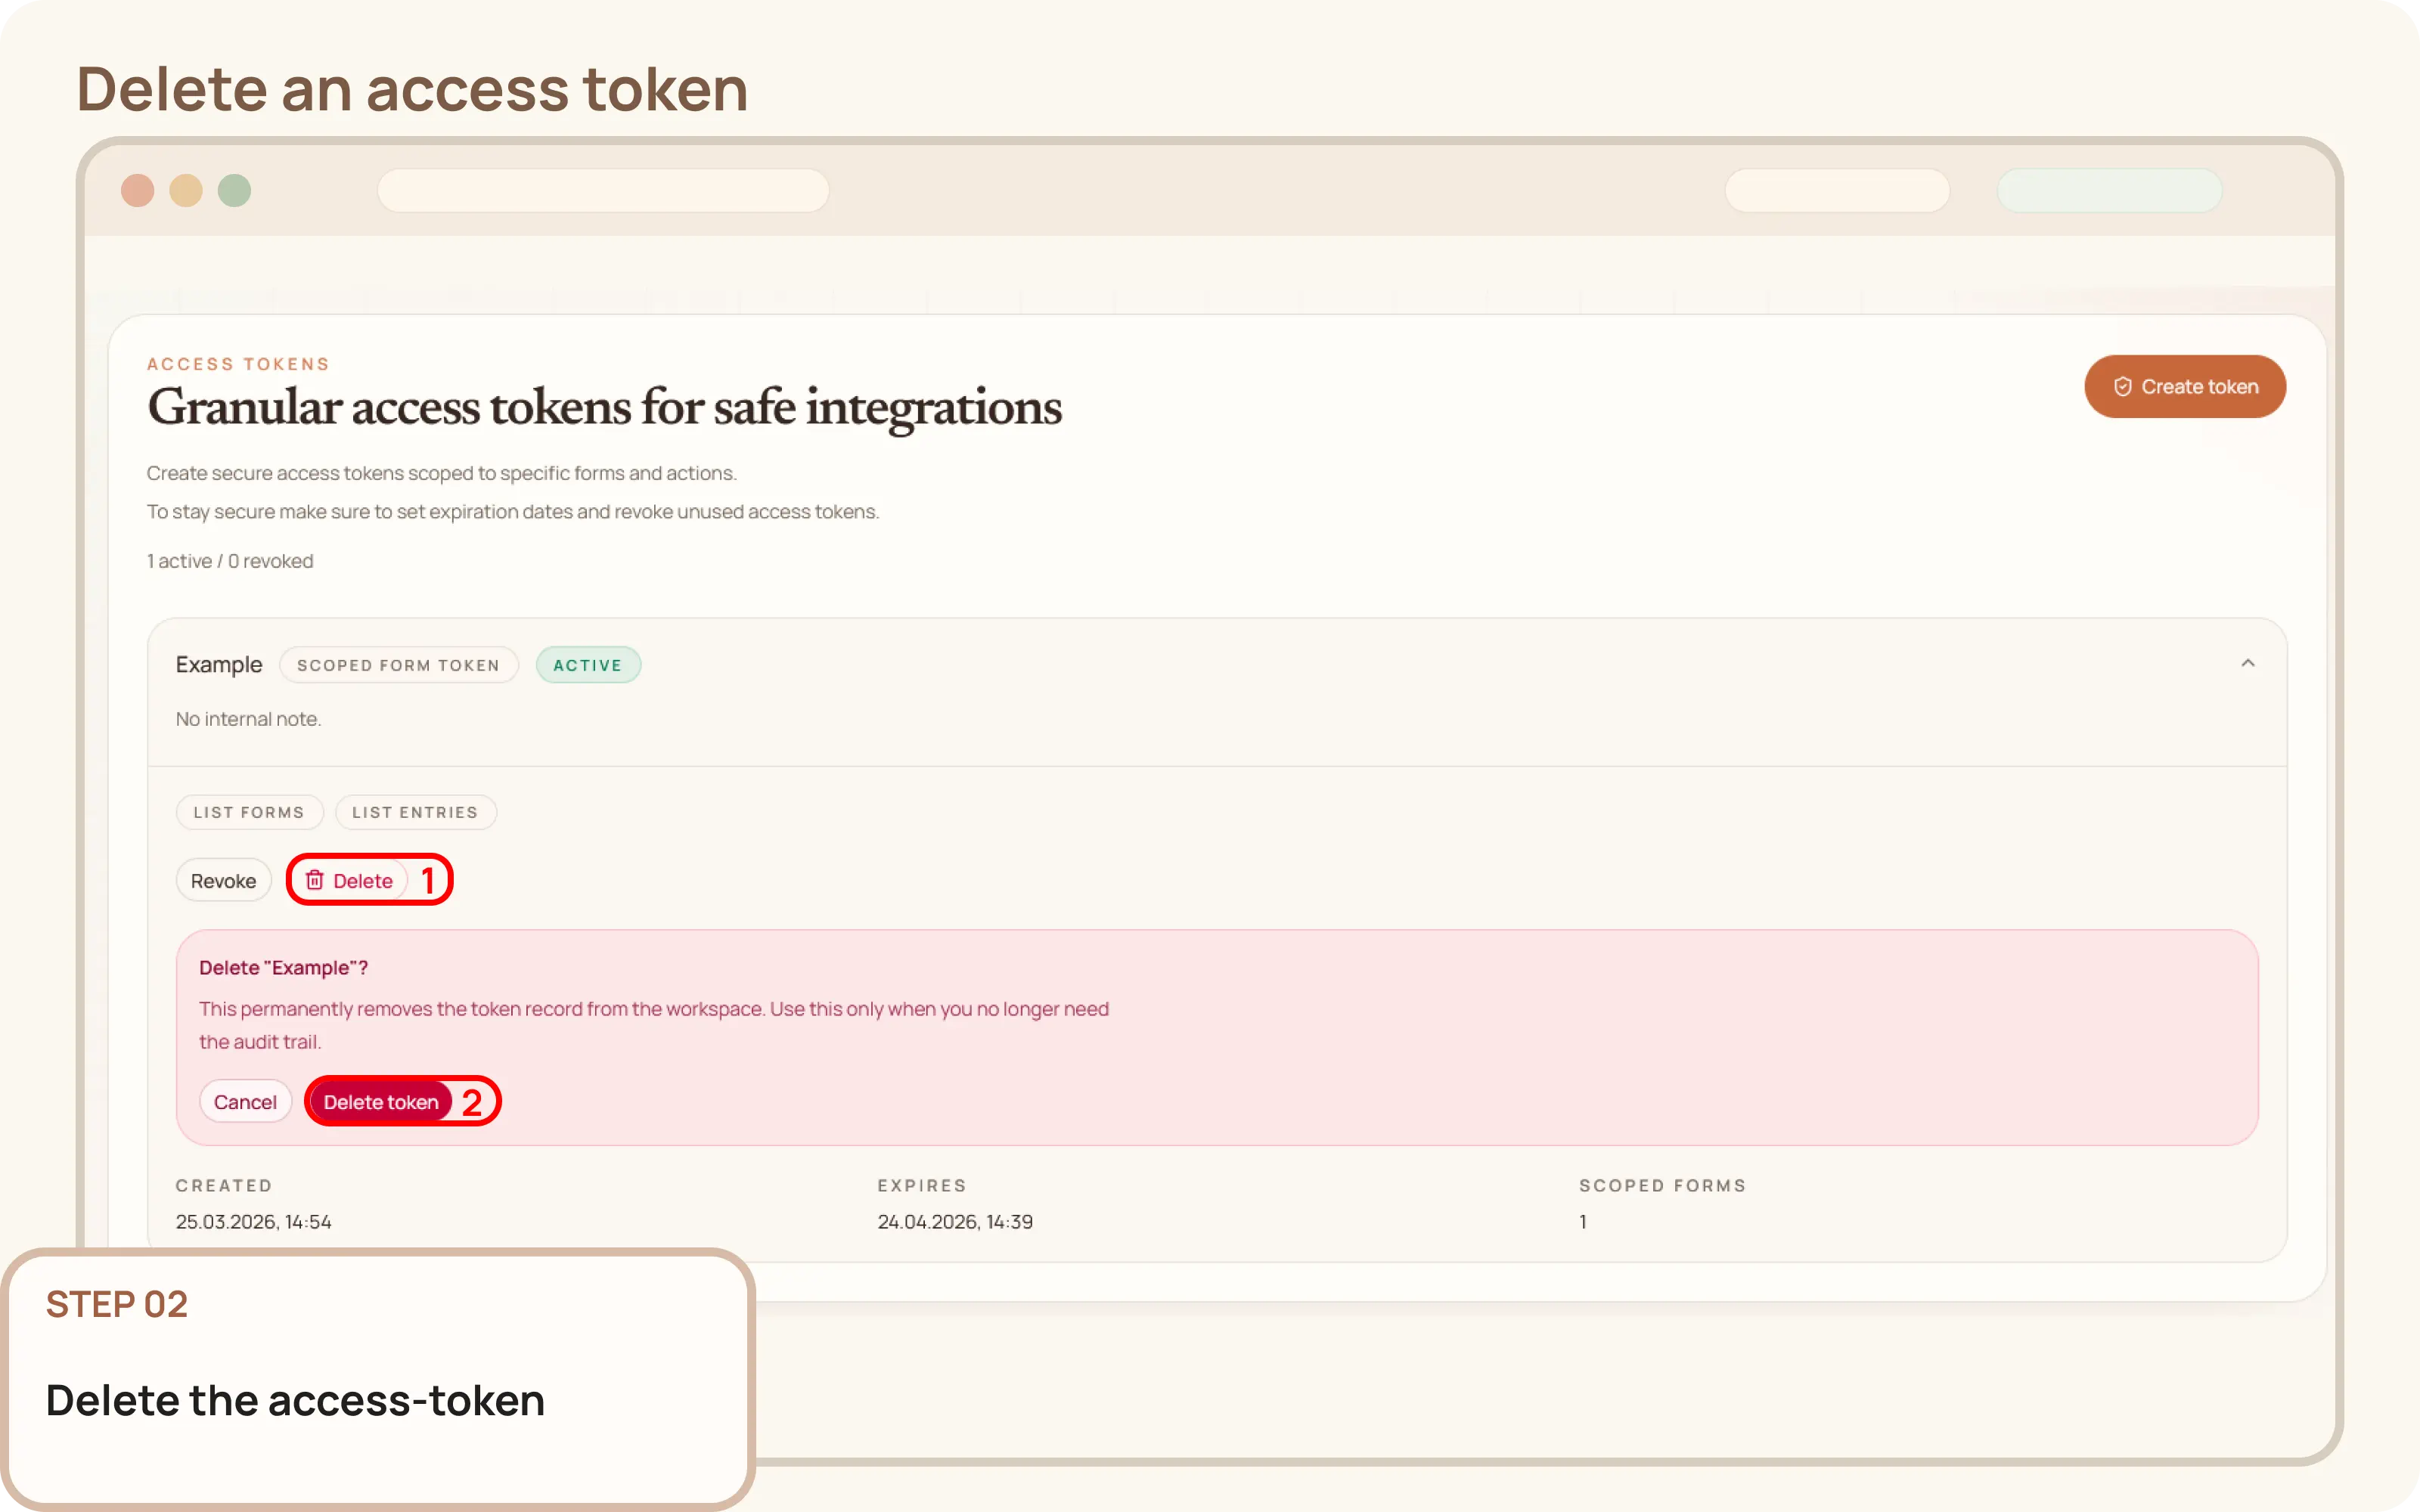Select the shield icon on Create token button
The width and height of the screenshot is (2420, 1512).
[2123, 387]
